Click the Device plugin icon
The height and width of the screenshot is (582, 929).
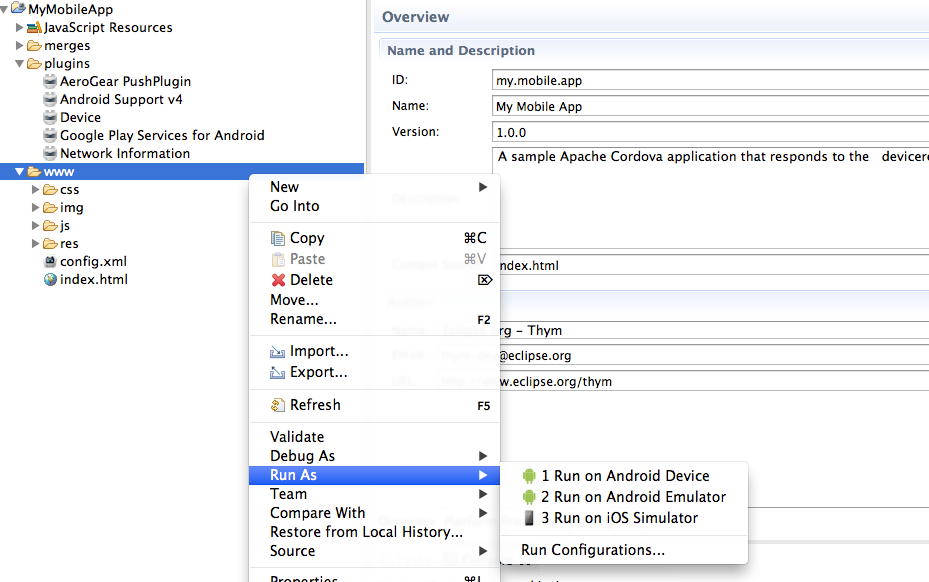tap(50, 117)
